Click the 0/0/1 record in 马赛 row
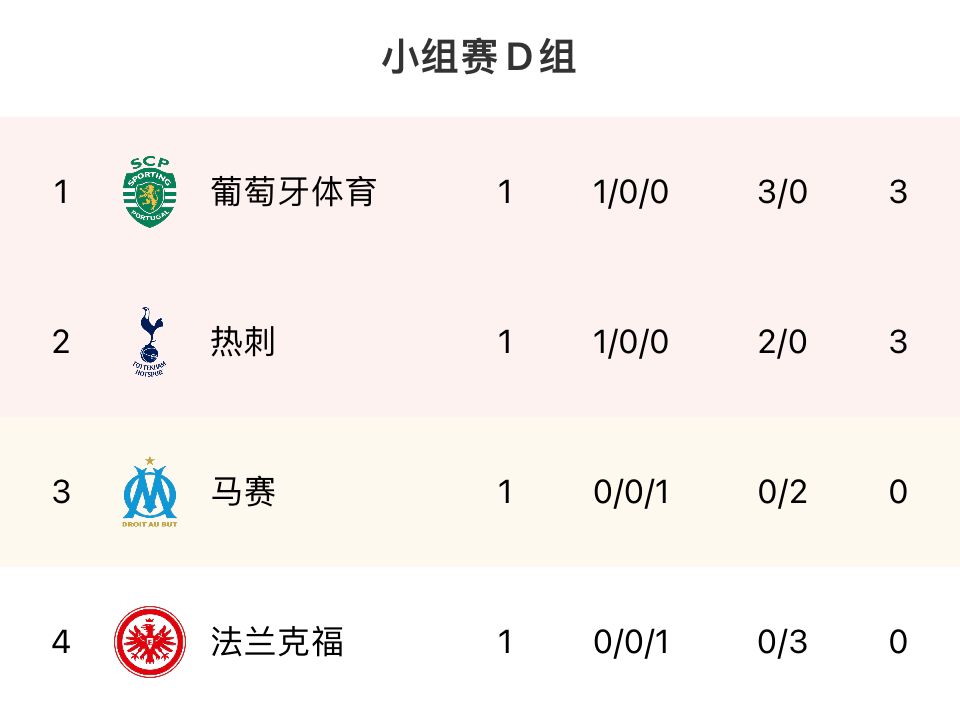The height and width of the screenshot is (724, 960). pos(631,492)
